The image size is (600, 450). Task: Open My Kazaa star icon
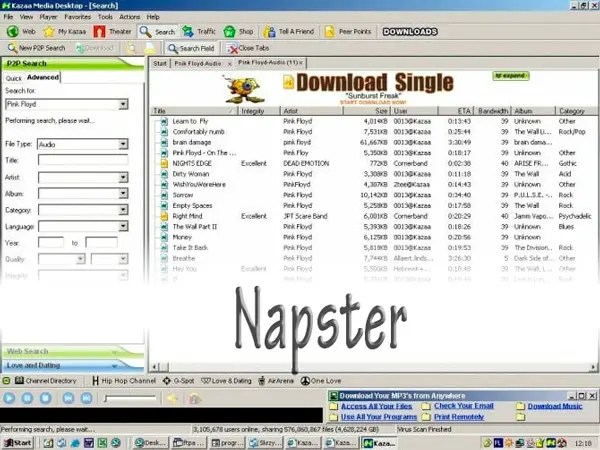(49, 31)
